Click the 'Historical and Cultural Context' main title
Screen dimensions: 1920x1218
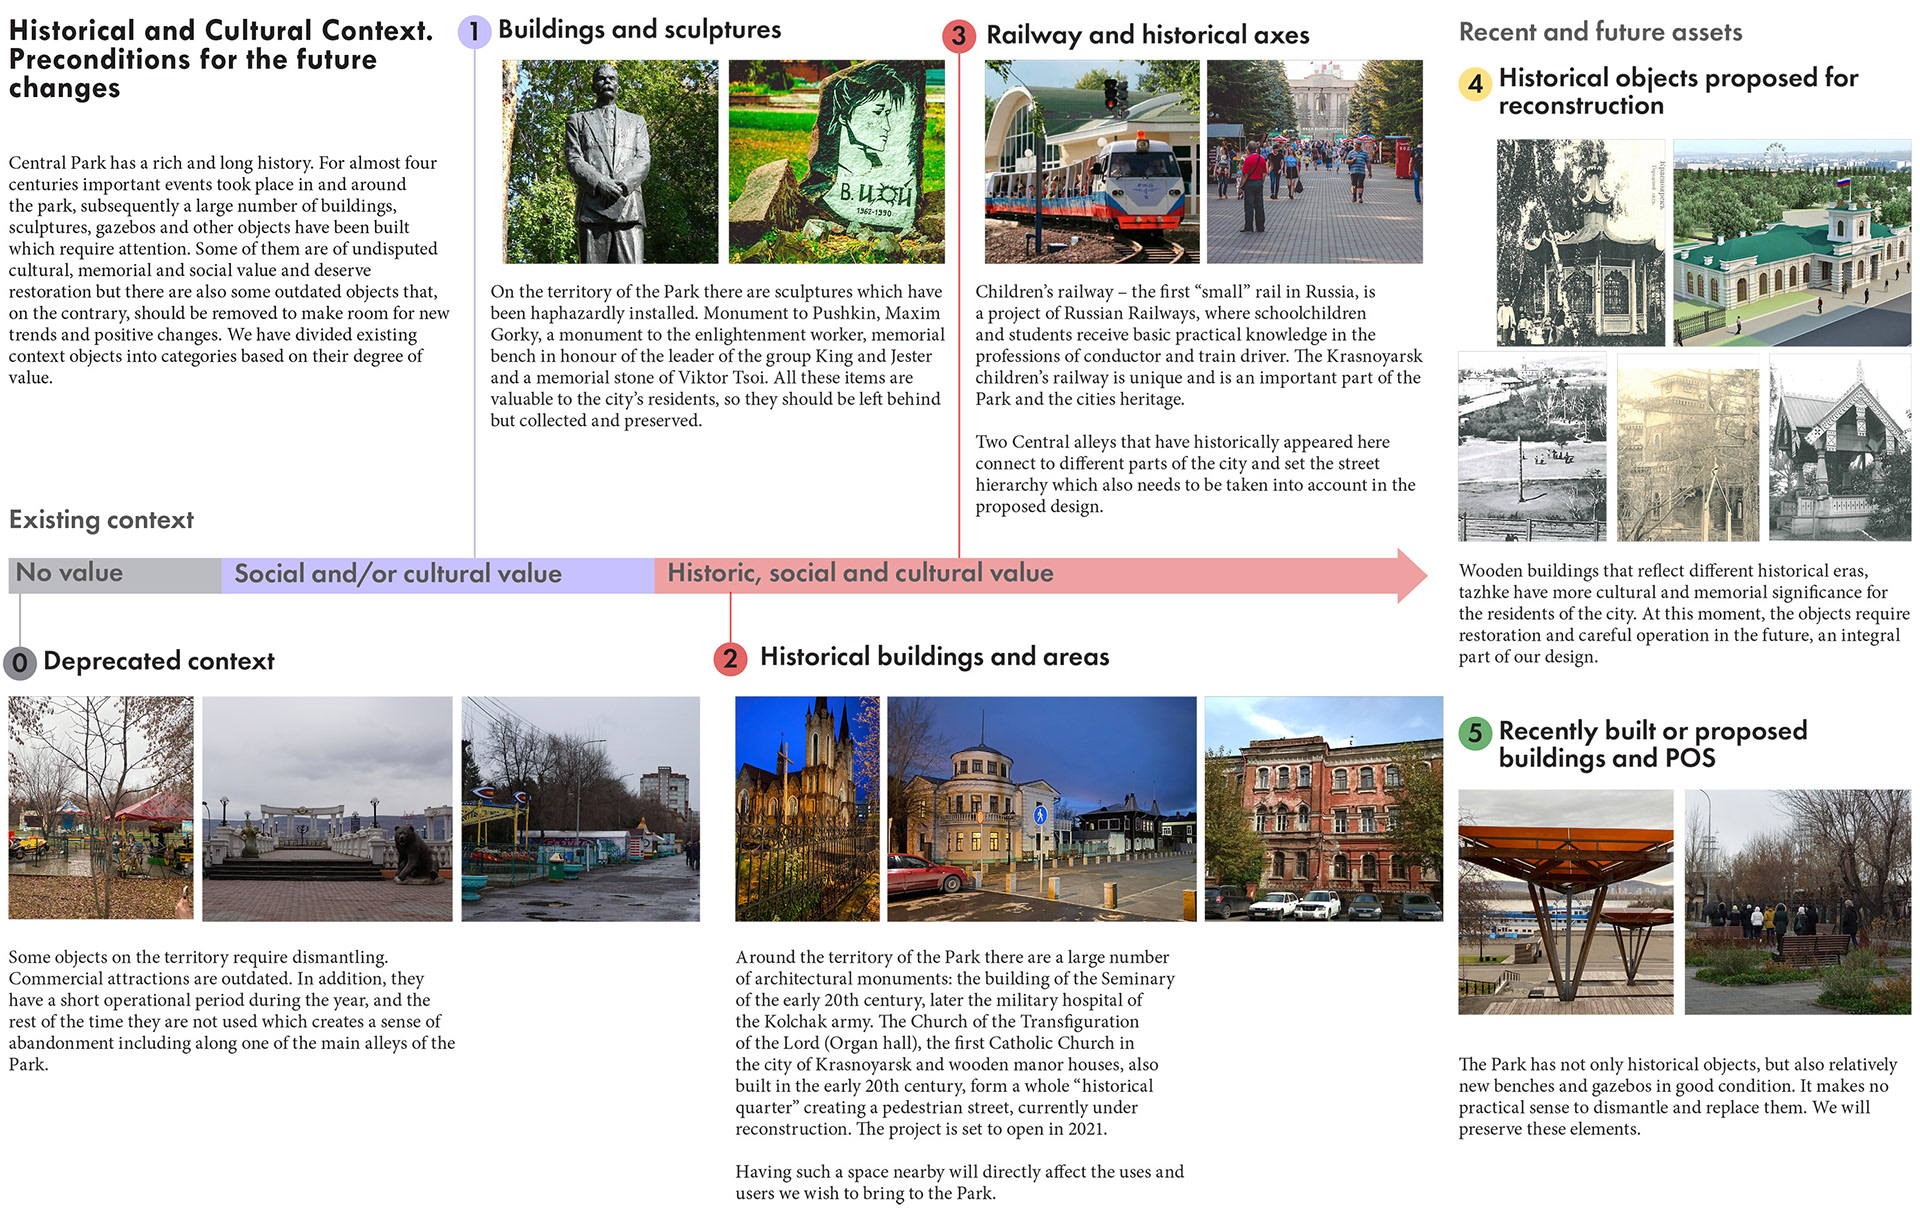221,59
